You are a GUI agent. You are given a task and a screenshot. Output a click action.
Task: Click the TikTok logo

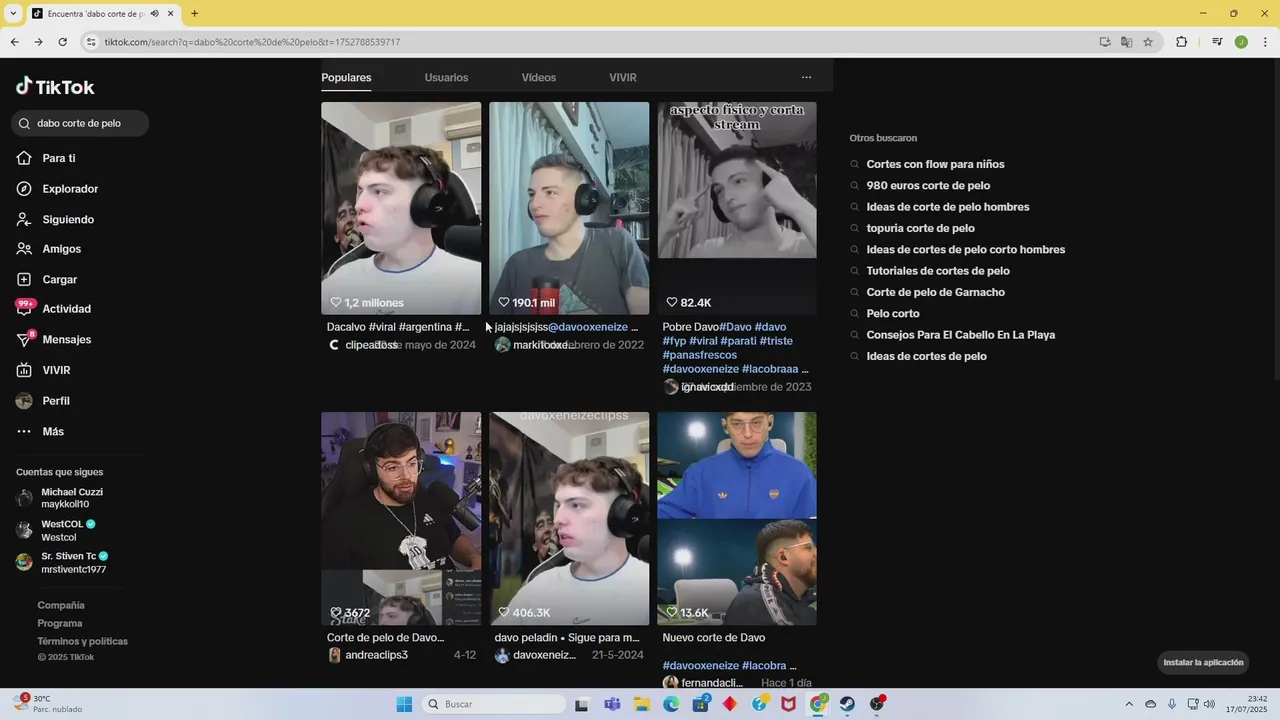pos(55,87)
